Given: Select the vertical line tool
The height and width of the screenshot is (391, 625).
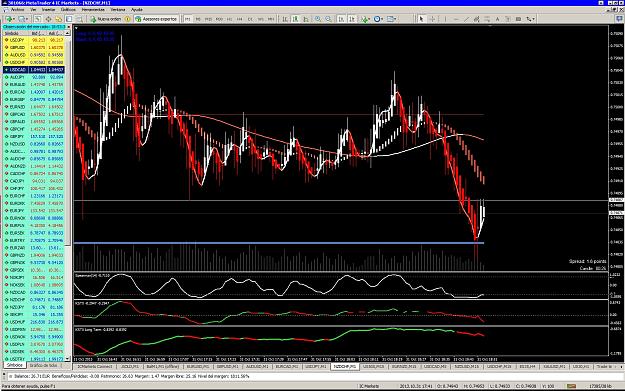Looking at the screenshot, I should coord(445,19).
